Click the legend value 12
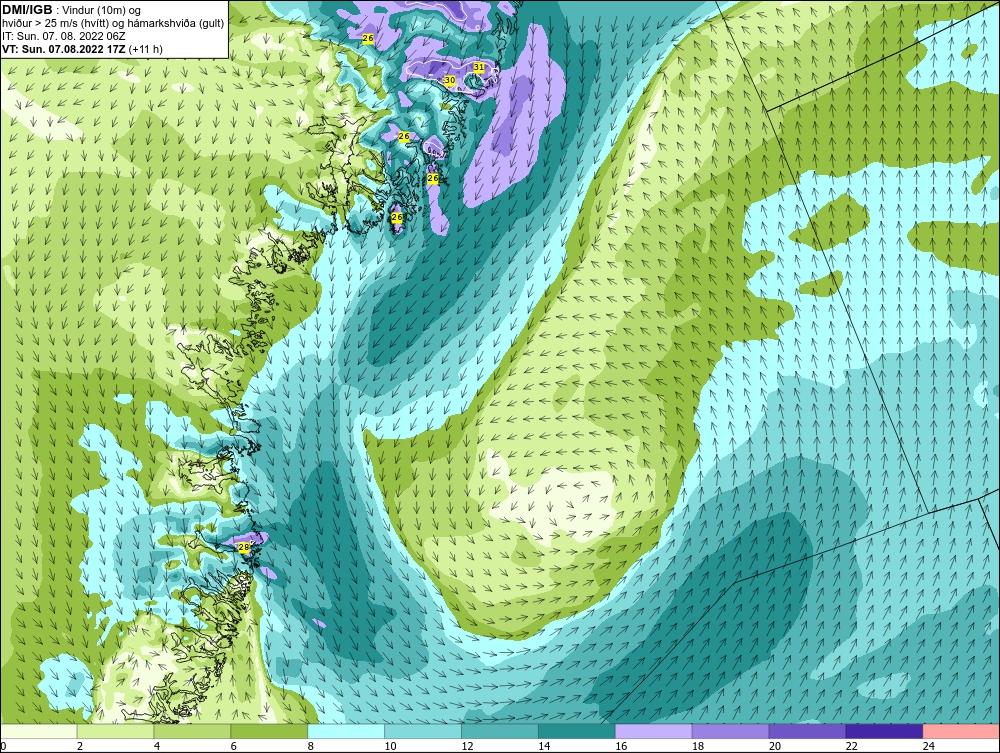This screenshot has width=1000, height=753. click(x=467, y=746)
